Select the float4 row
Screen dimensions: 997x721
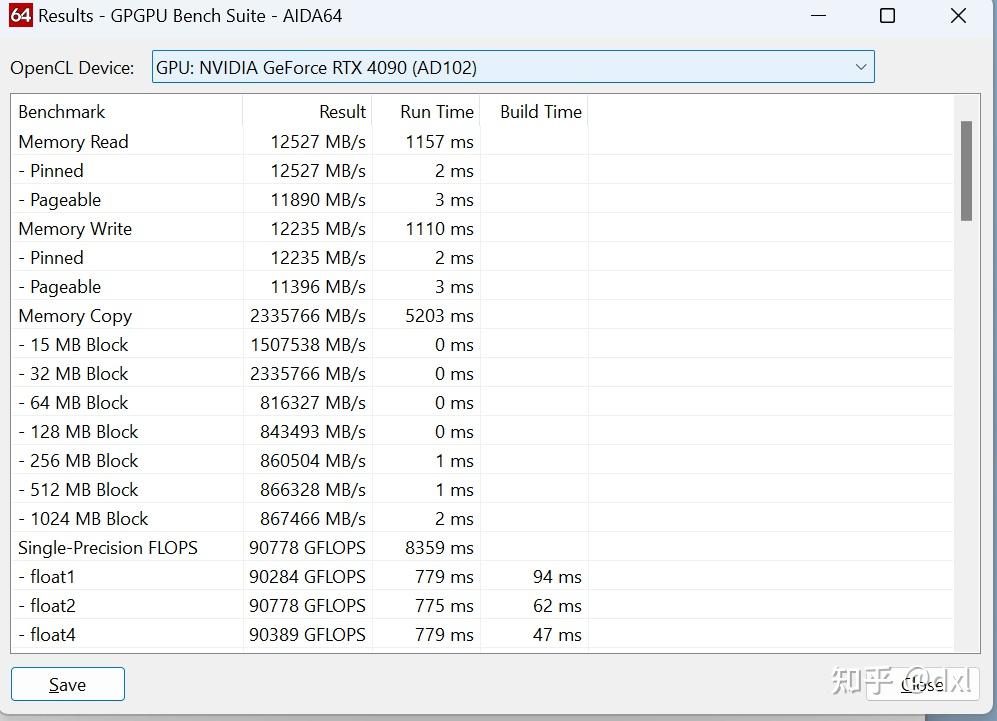(482, 635)
